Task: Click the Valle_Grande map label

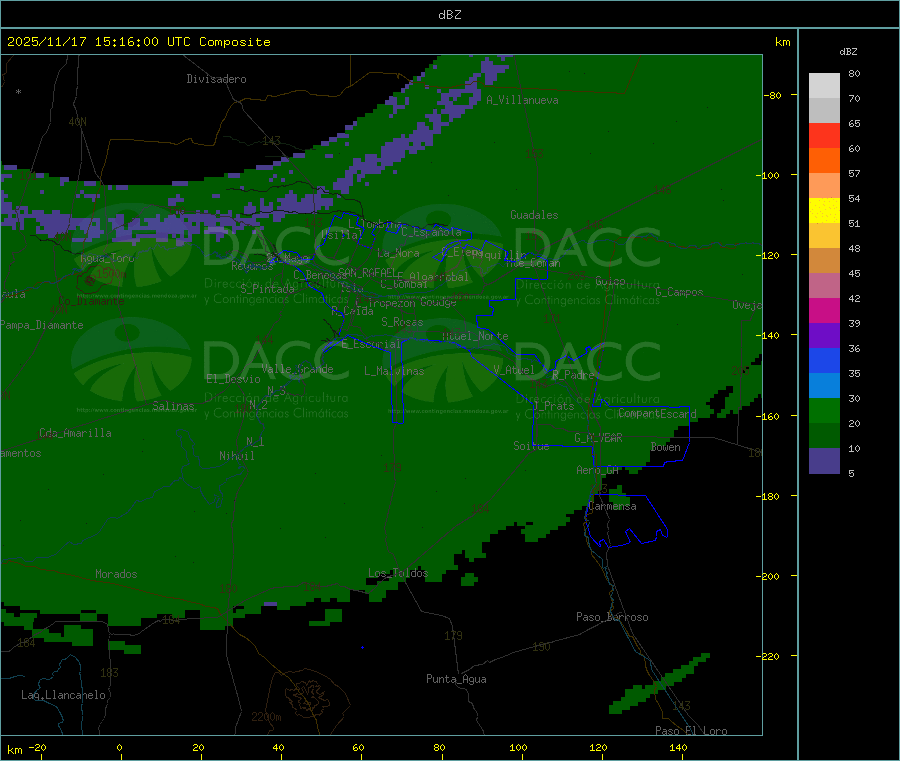Action: point(297,369)
